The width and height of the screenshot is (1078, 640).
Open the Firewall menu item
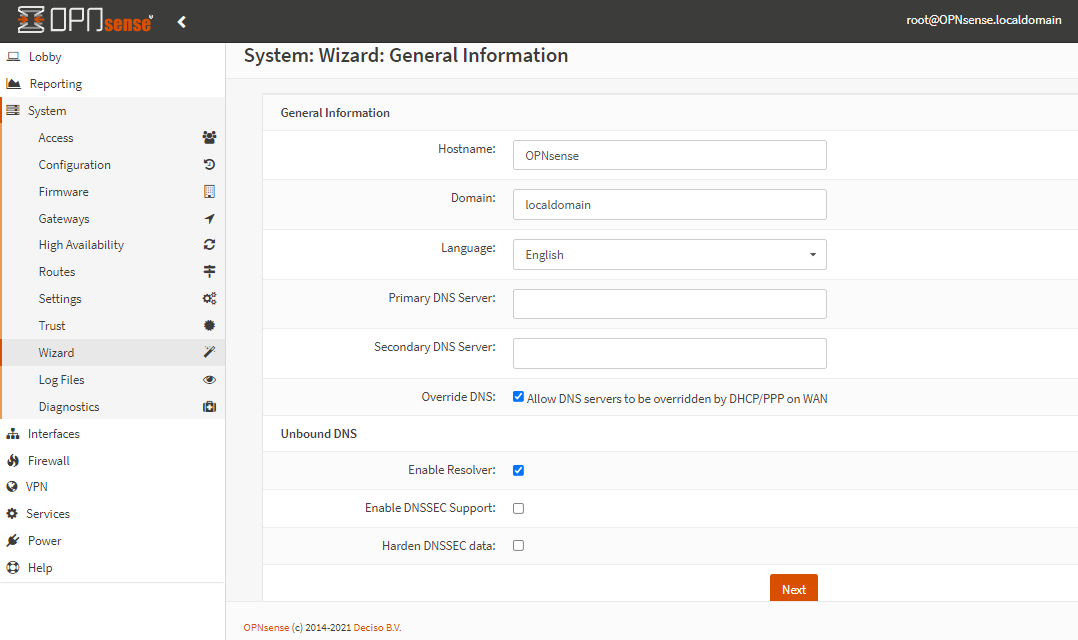[x=47, y=460]
